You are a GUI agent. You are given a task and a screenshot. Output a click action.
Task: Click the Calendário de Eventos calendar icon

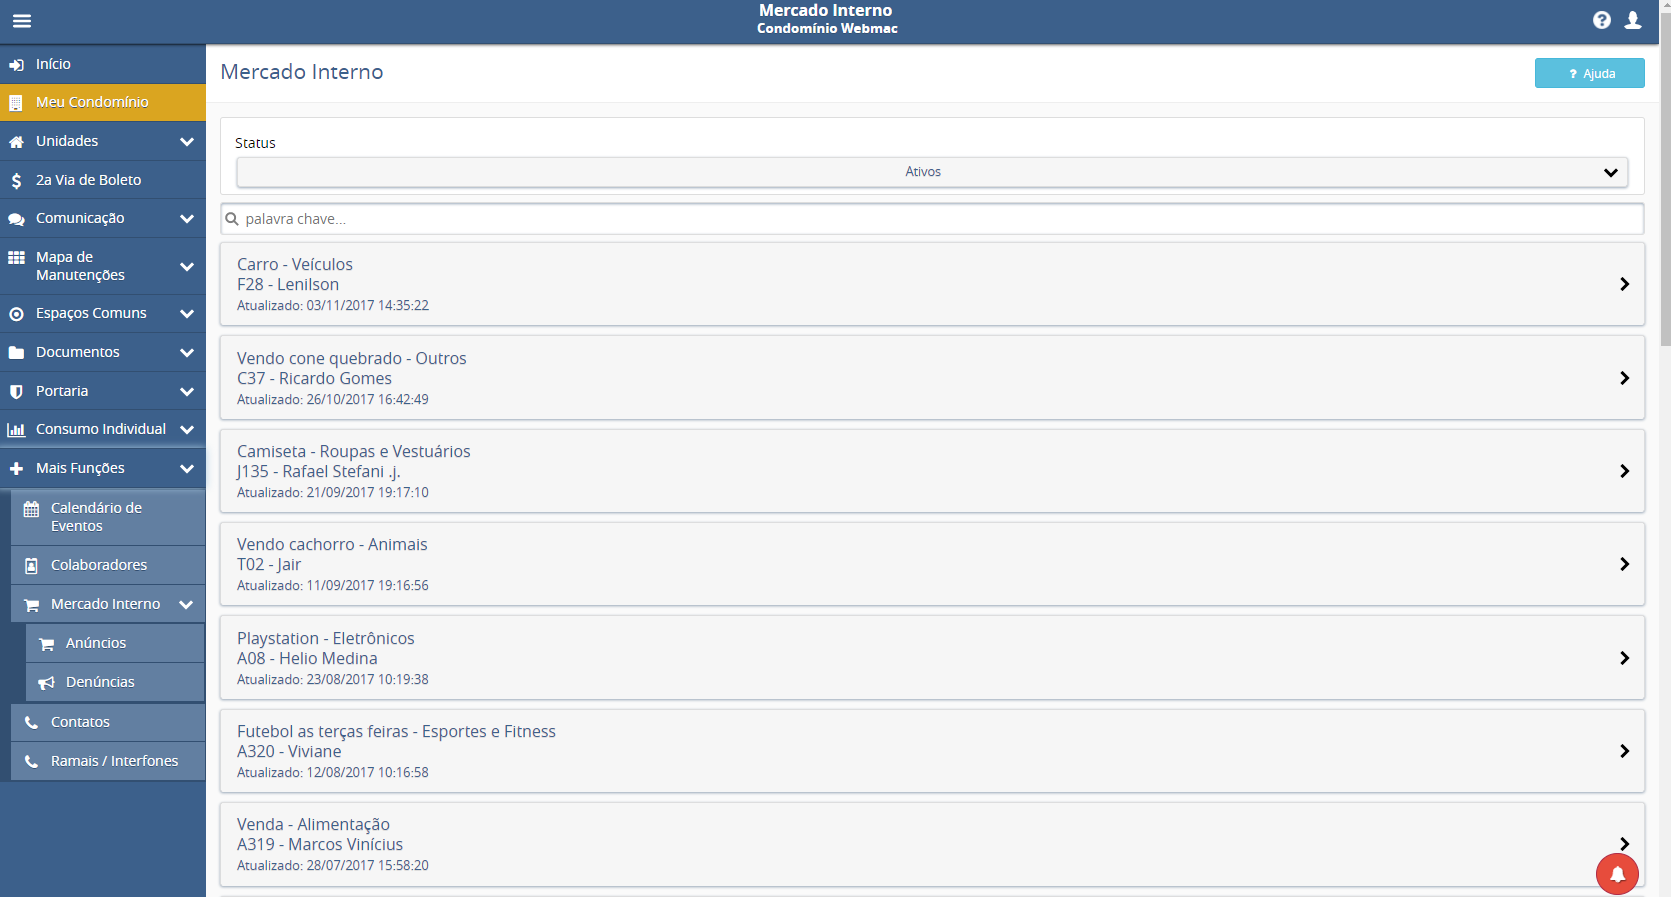pos(31,509)
